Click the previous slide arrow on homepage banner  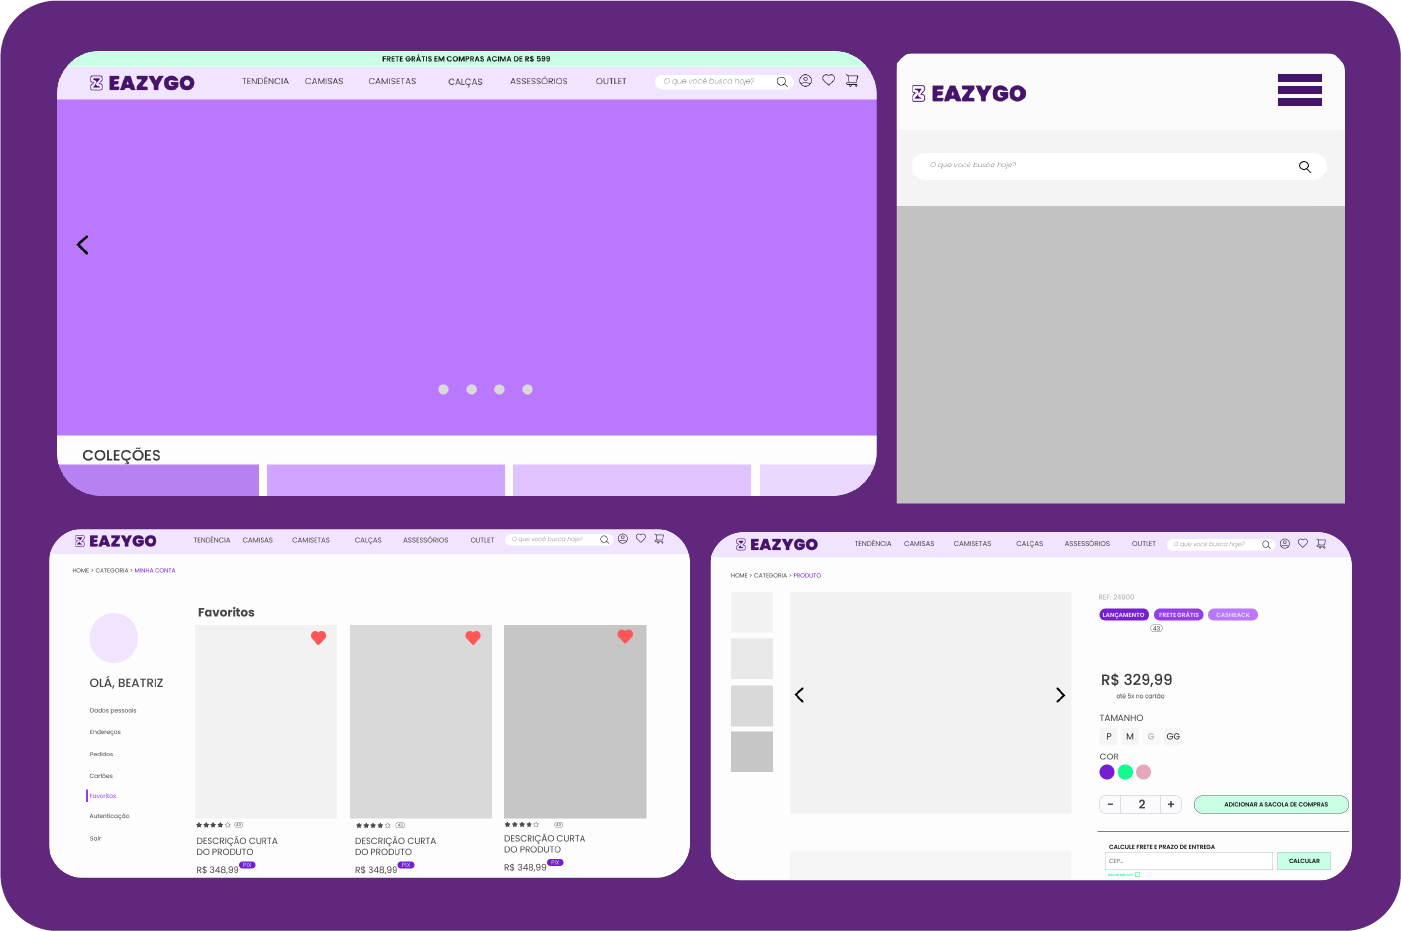[83, 245]
